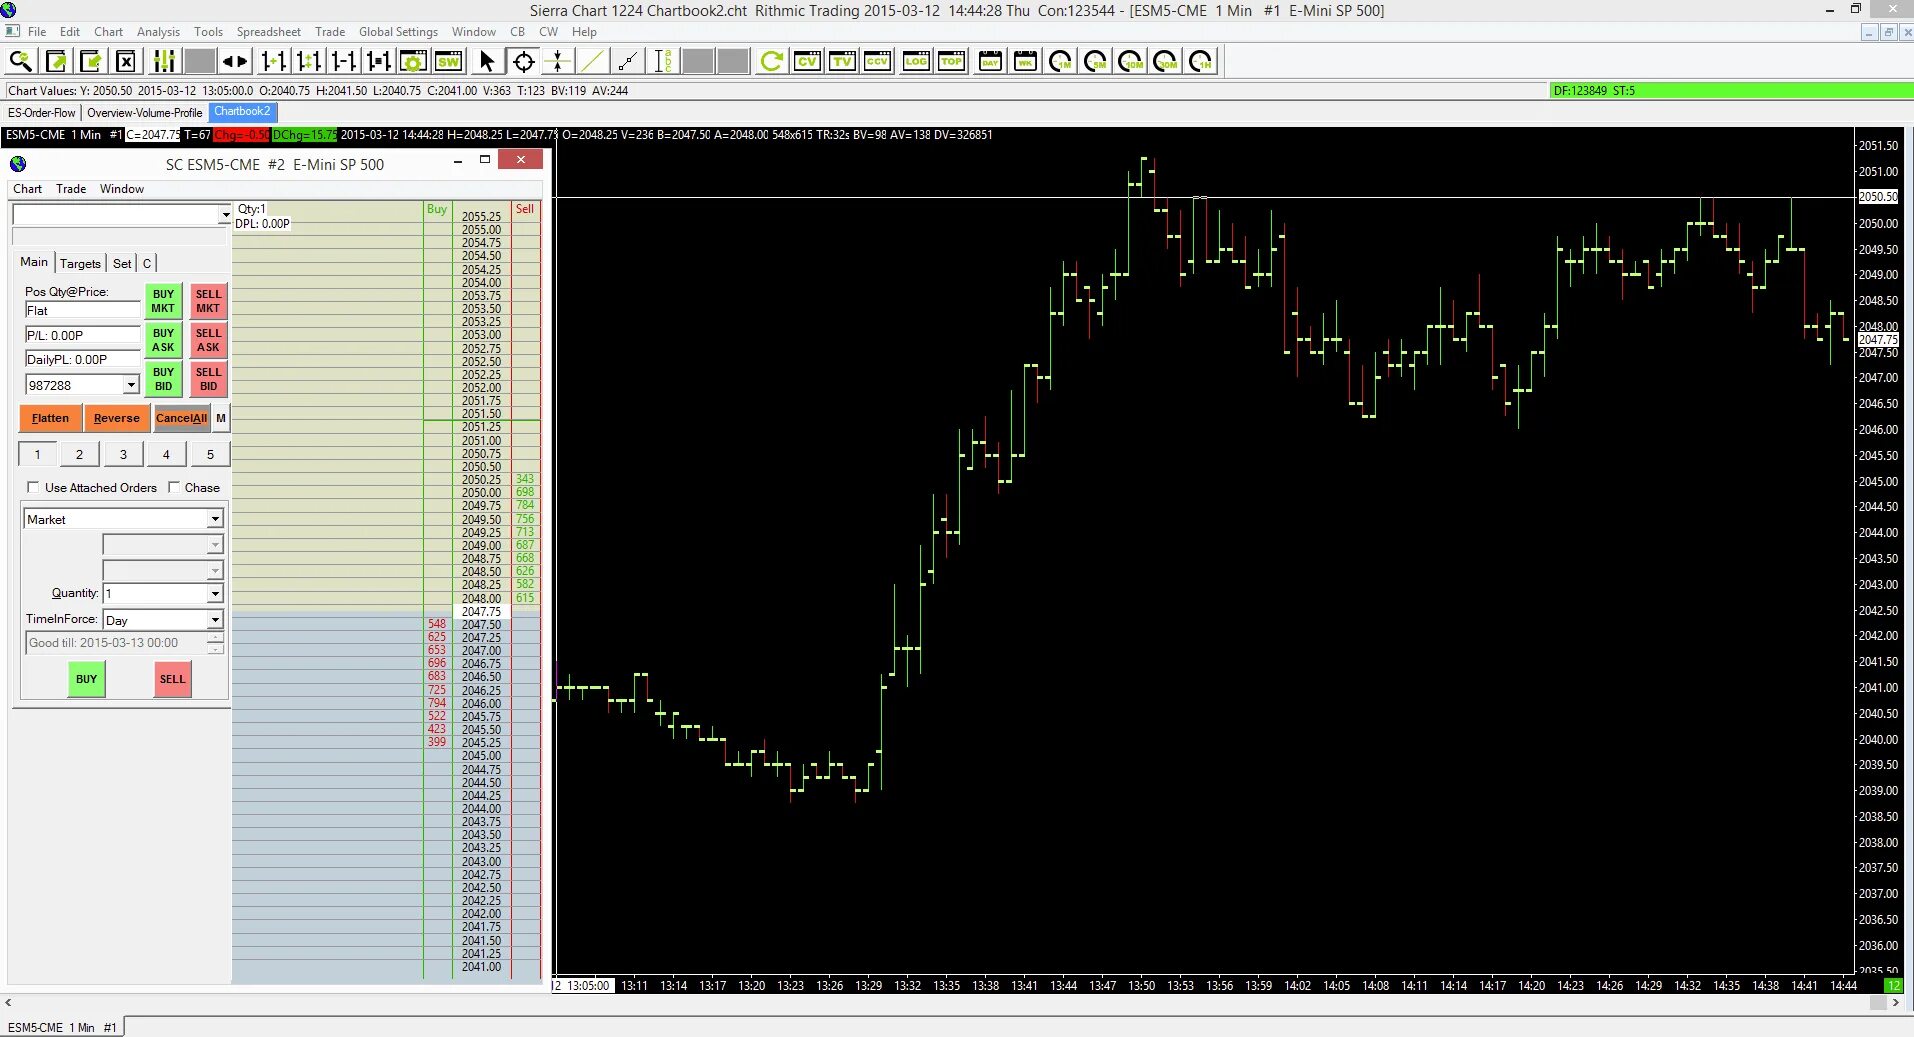
Task: Open the second disabled dropdown under Market
Action: click(215, 570)
